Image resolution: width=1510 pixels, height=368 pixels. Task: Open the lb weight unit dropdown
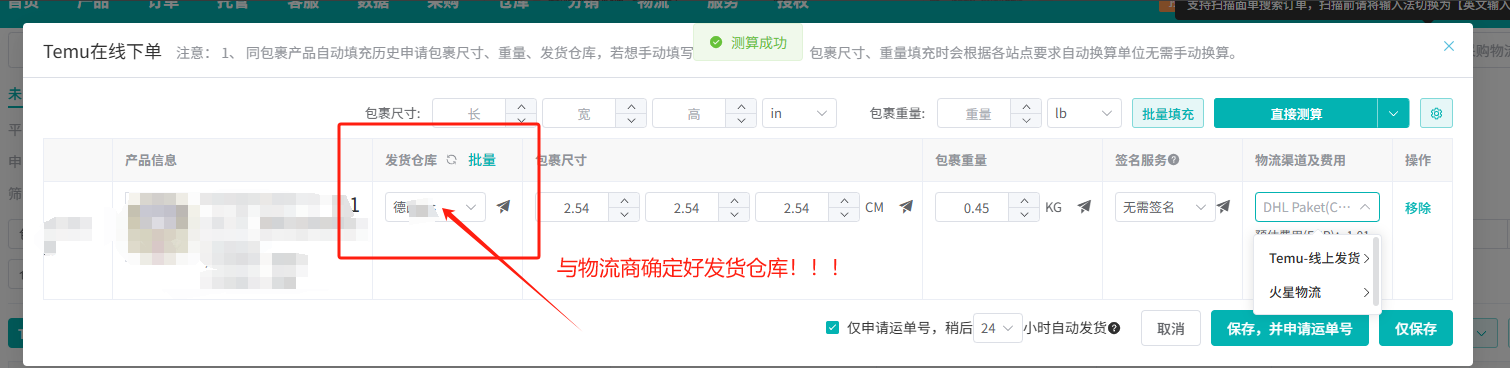coord(1084,114)
